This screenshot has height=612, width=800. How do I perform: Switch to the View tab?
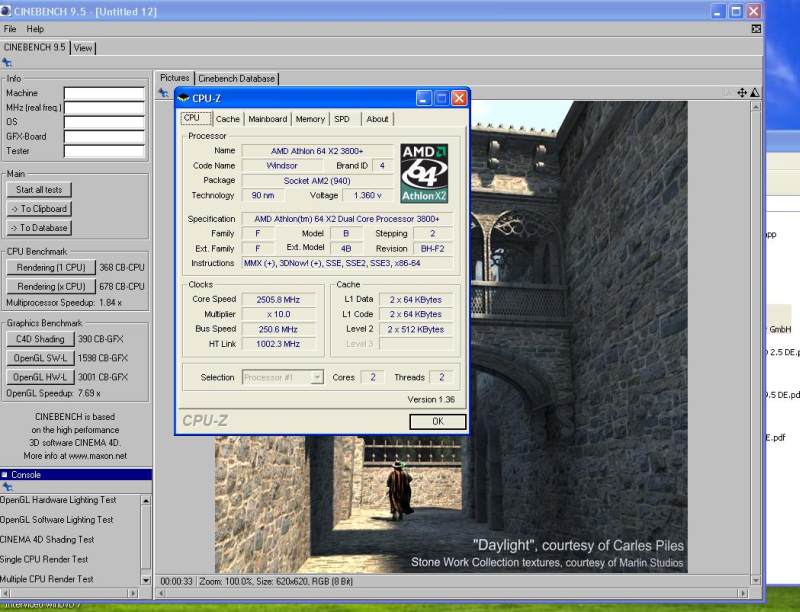pos(83,48)
